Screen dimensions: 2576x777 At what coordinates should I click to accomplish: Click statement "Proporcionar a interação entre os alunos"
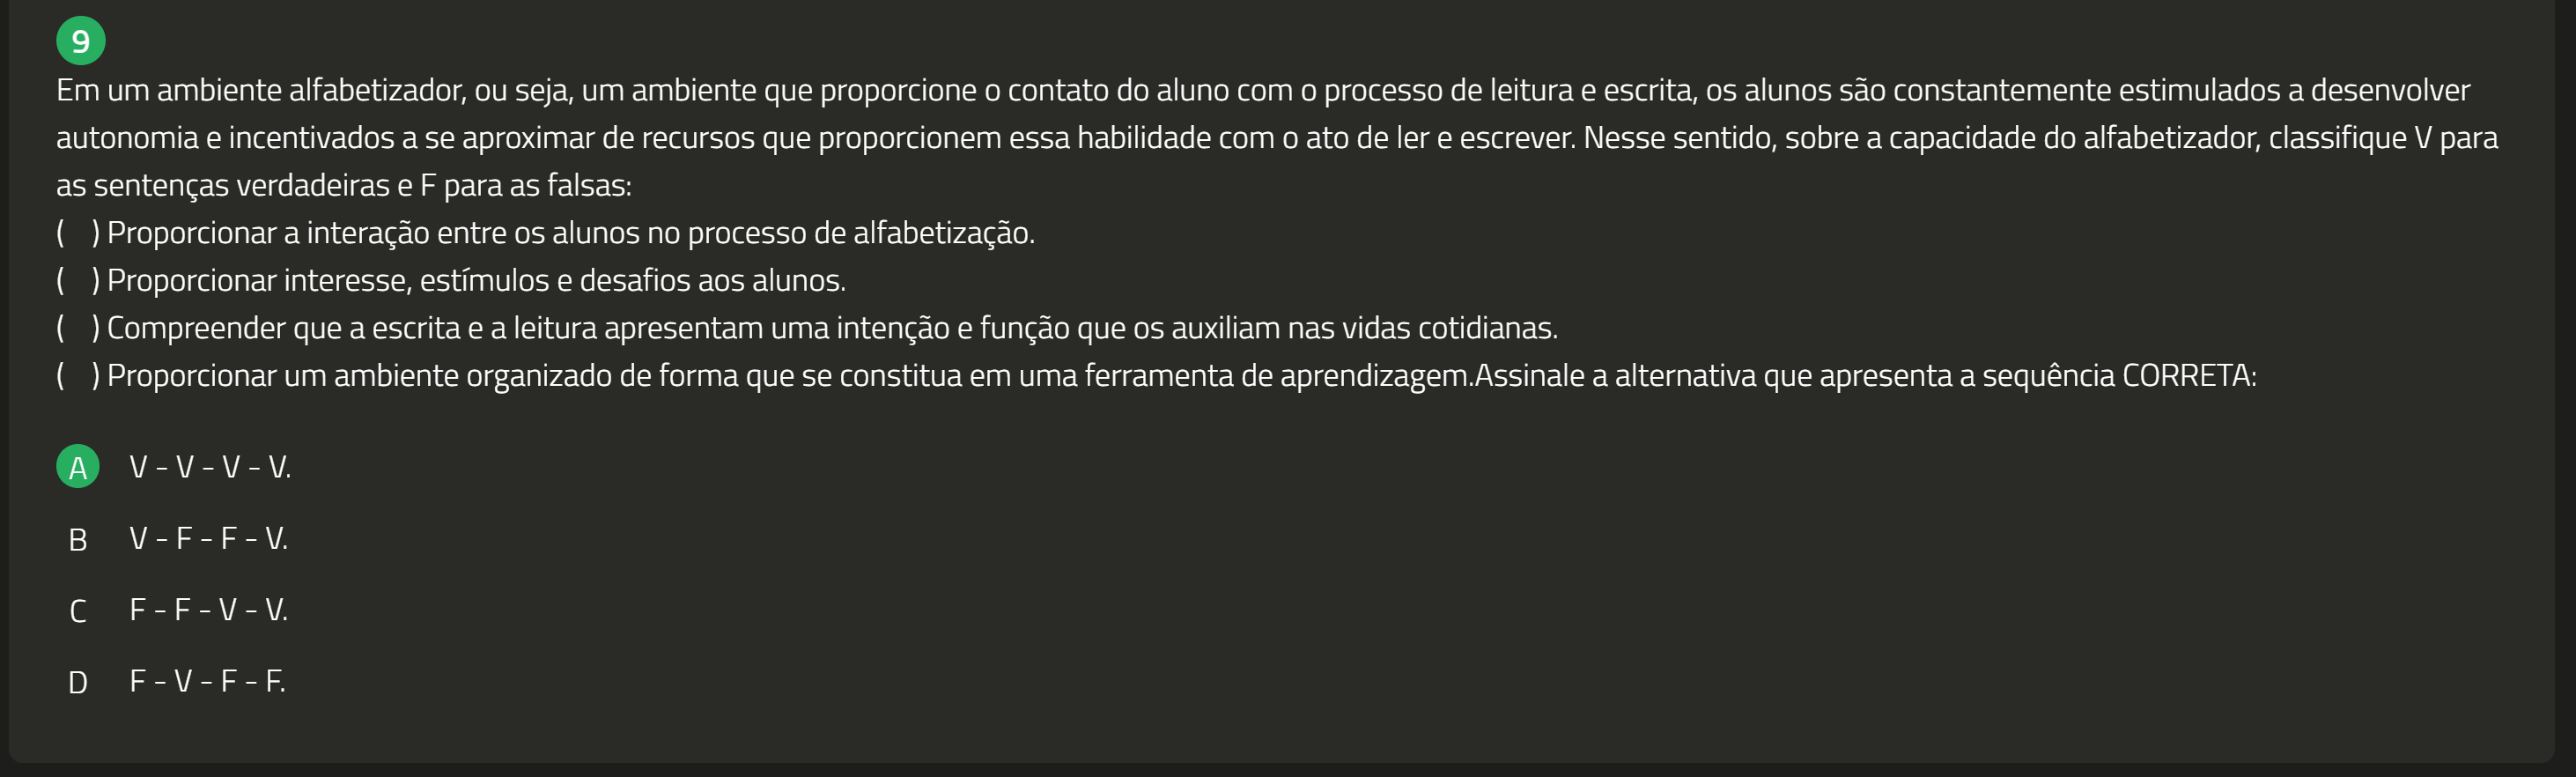coord(570,233)
